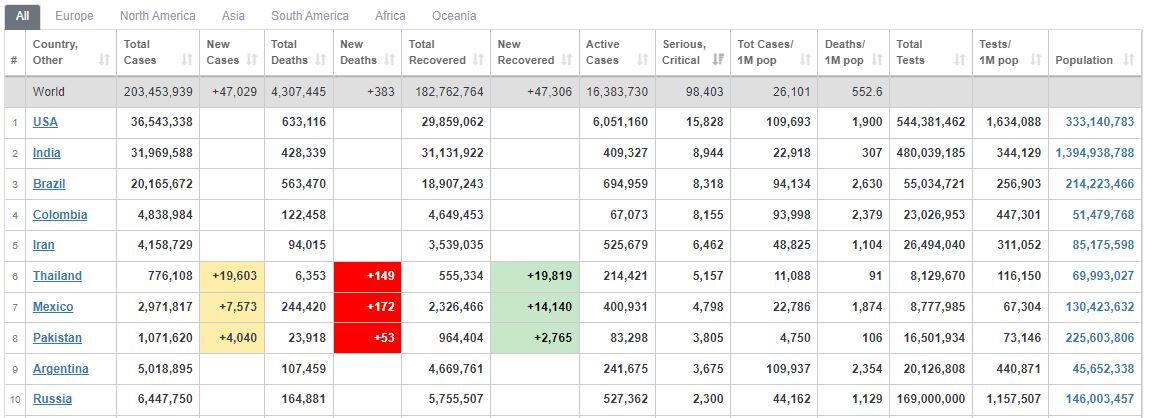The width and height of the screenshot is (1152, 418).
Task: Open the USA country link
Action: coord(45,122)
